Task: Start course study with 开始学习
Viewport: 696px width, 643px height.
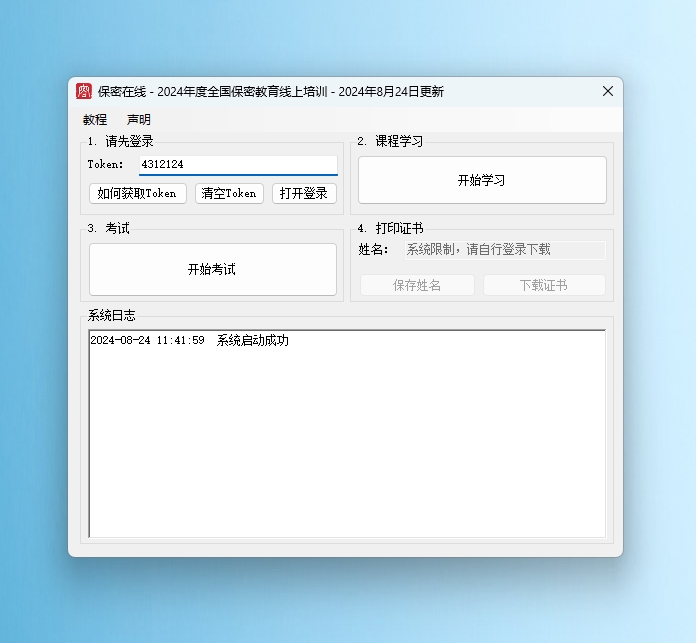Action: pyautogui.click(x=482, y=180)
